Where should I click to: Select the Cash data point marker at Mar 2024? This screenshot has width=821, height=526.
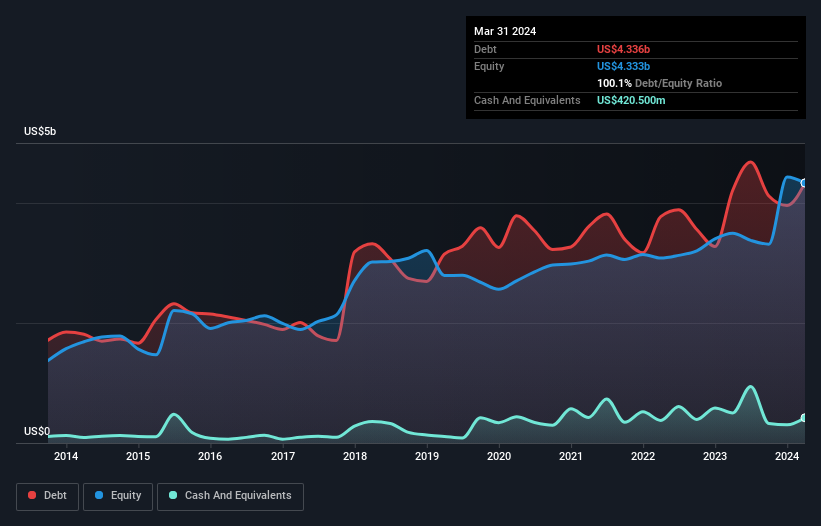pos(804,418)
